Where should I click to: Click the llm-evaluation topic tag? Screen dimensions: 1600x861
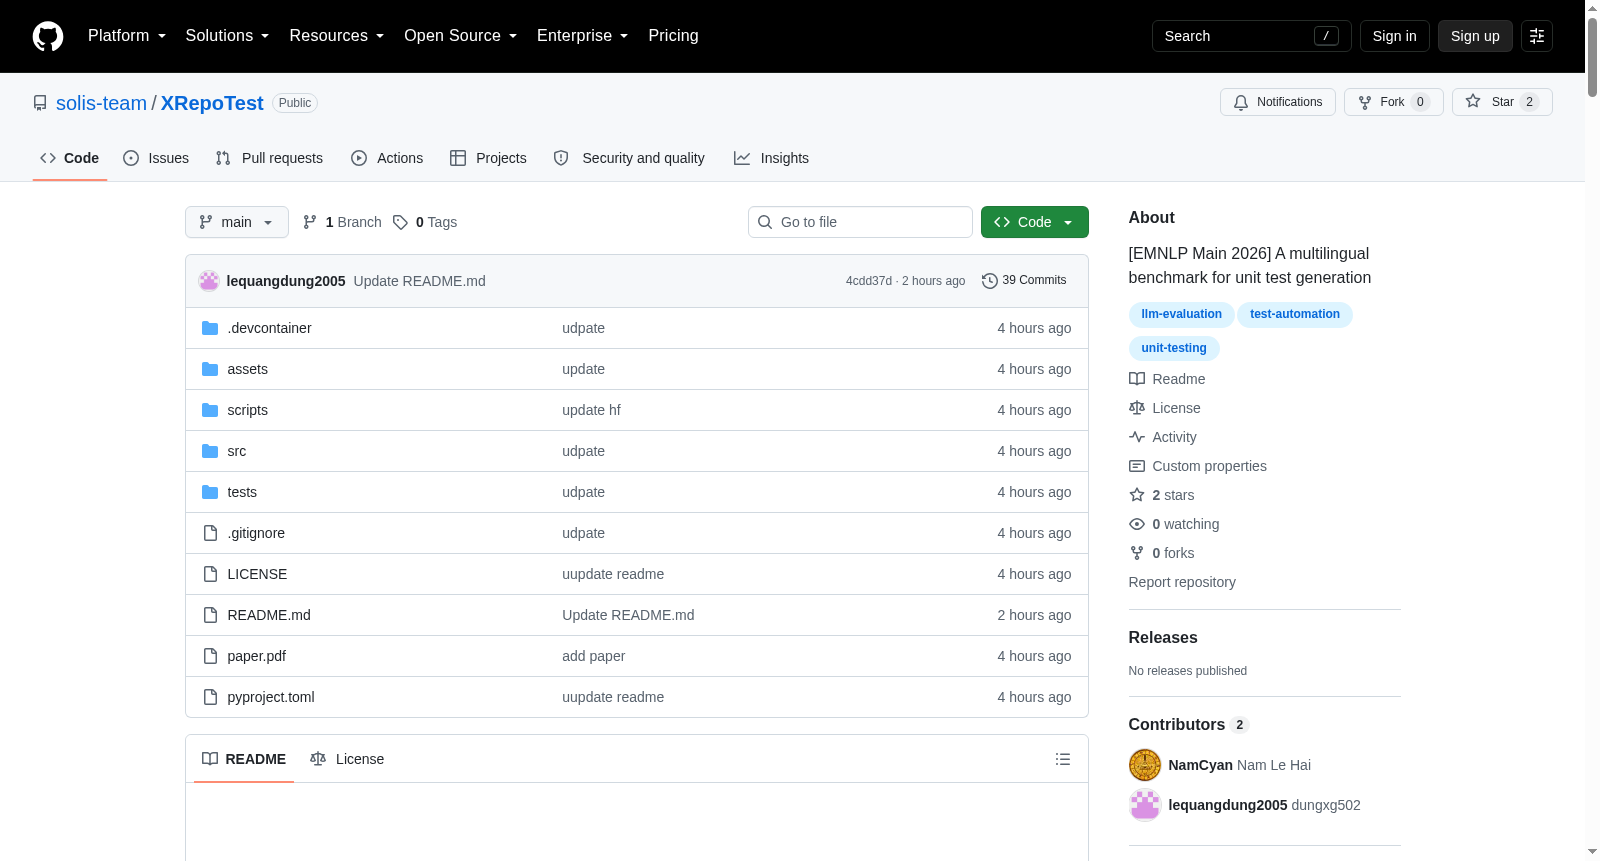(x=1181, y=314)
